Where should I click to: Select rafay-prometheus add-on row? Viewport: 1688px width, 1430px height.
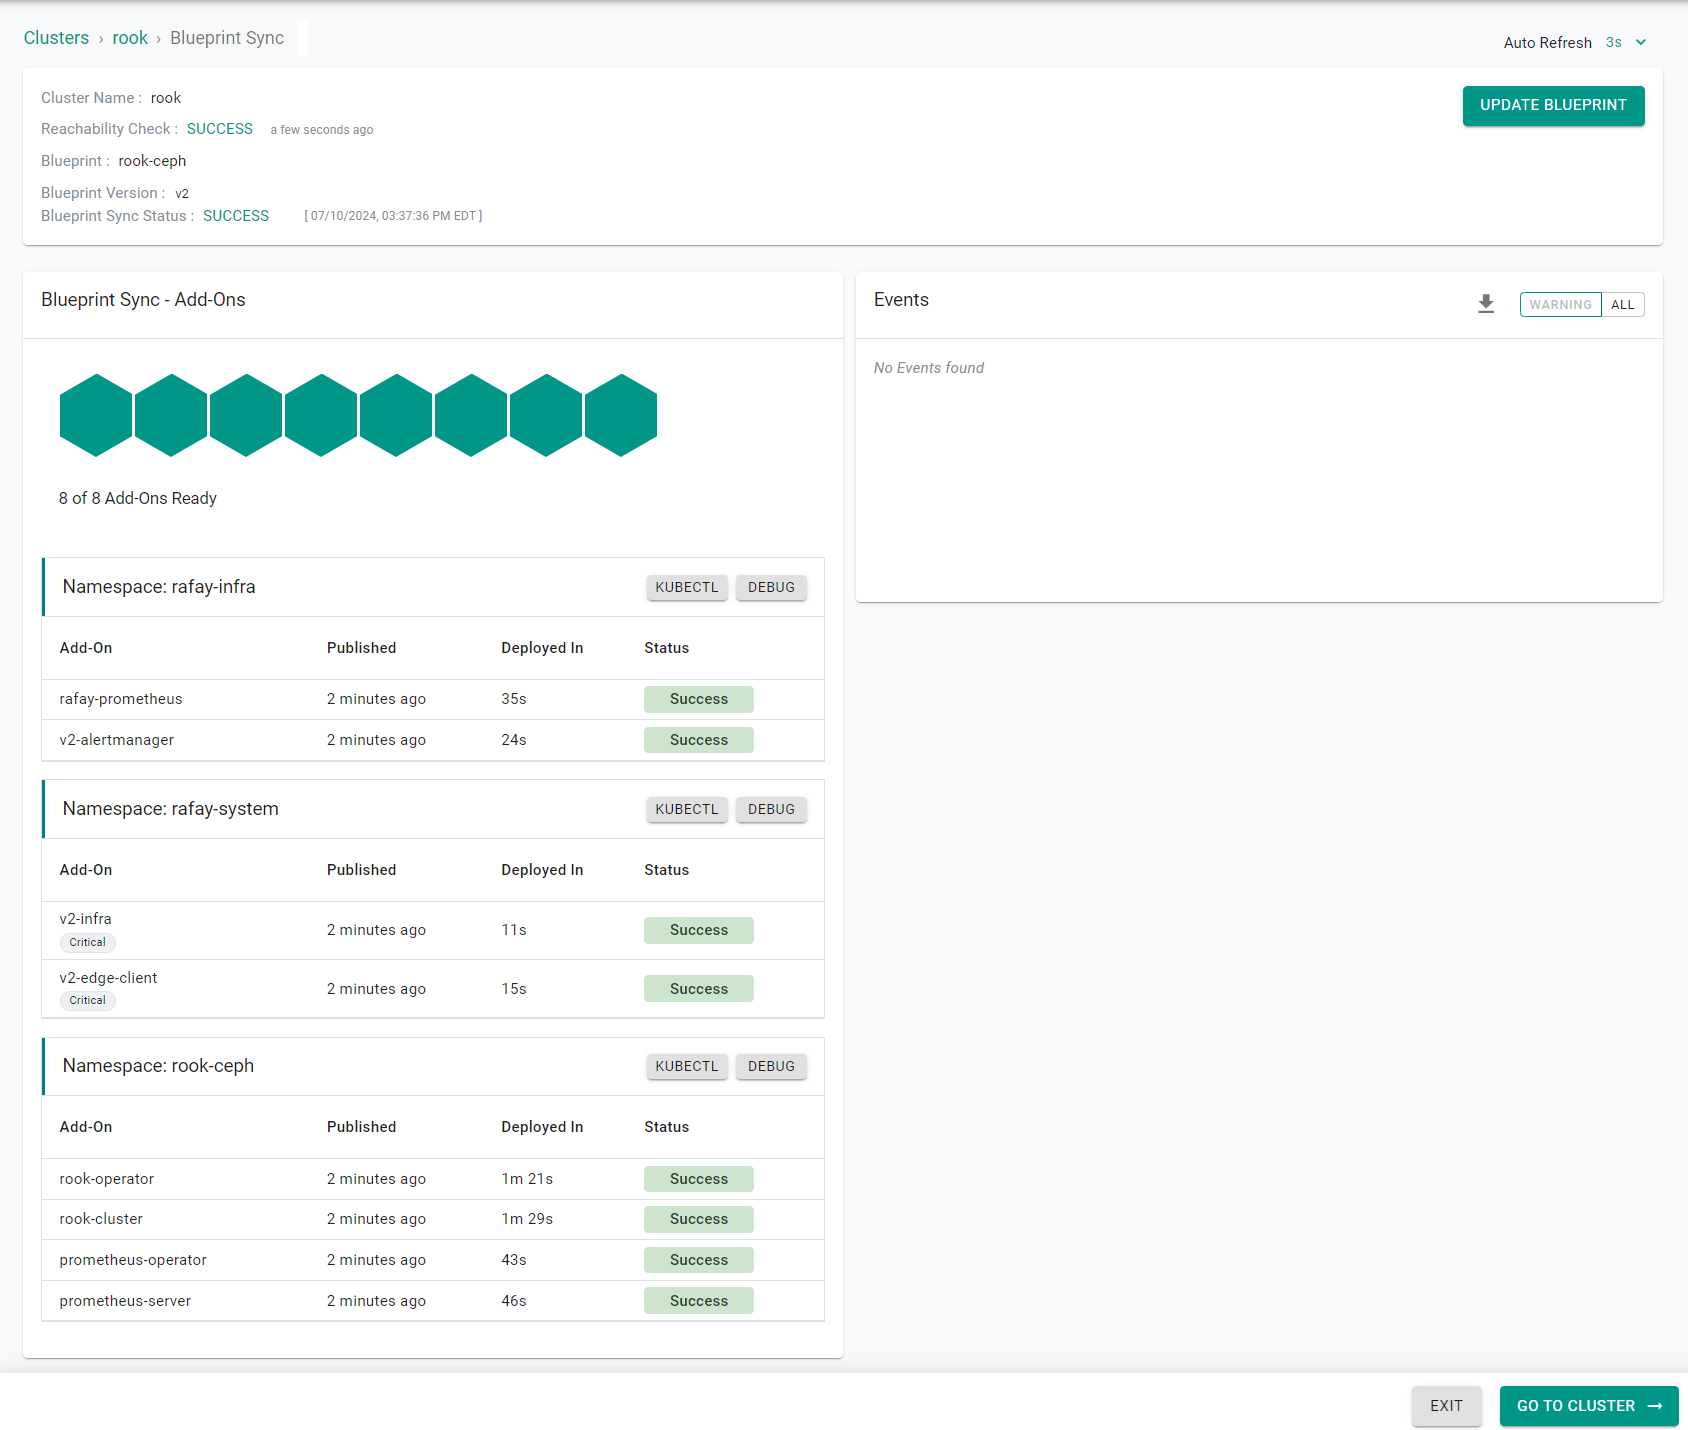tap(433, 699)
